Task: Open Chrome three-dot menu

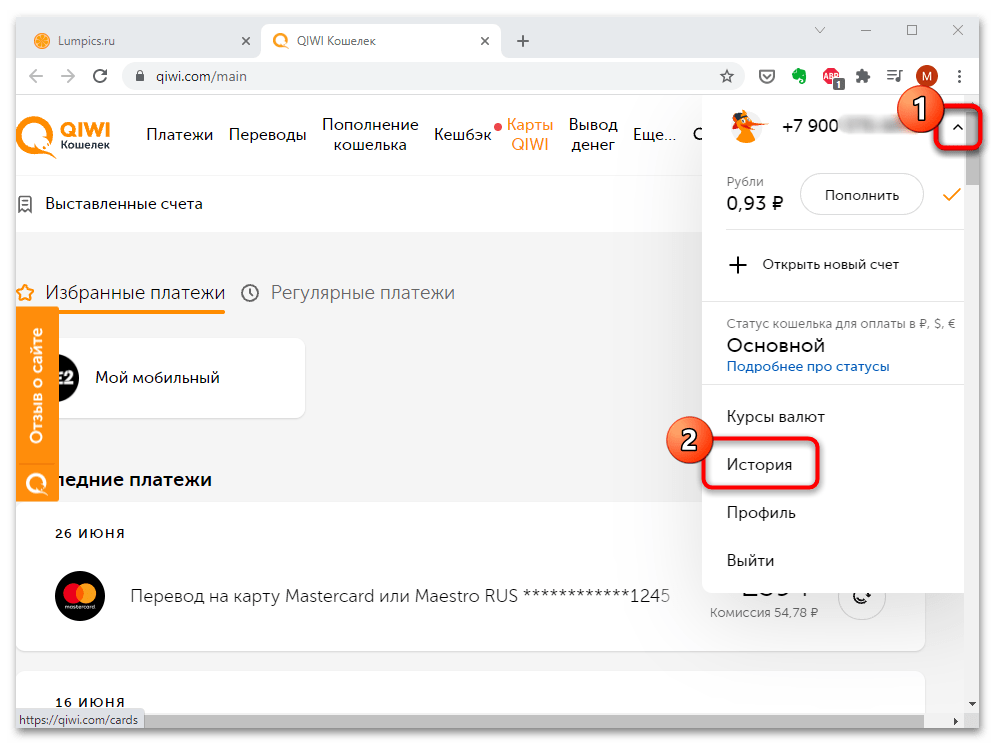Action: click(960, 76)
